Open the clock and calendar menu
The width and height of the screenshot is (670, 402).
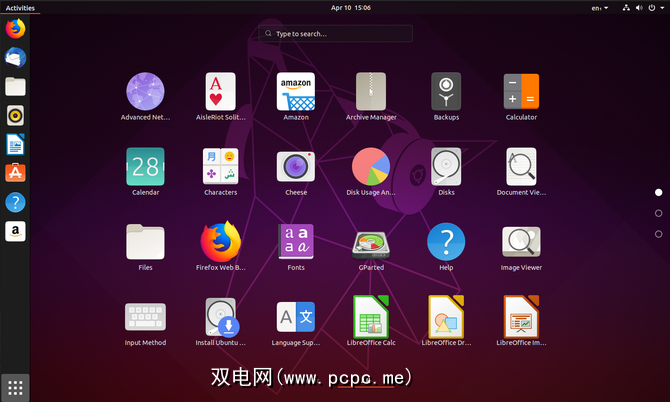coord(350,8)
